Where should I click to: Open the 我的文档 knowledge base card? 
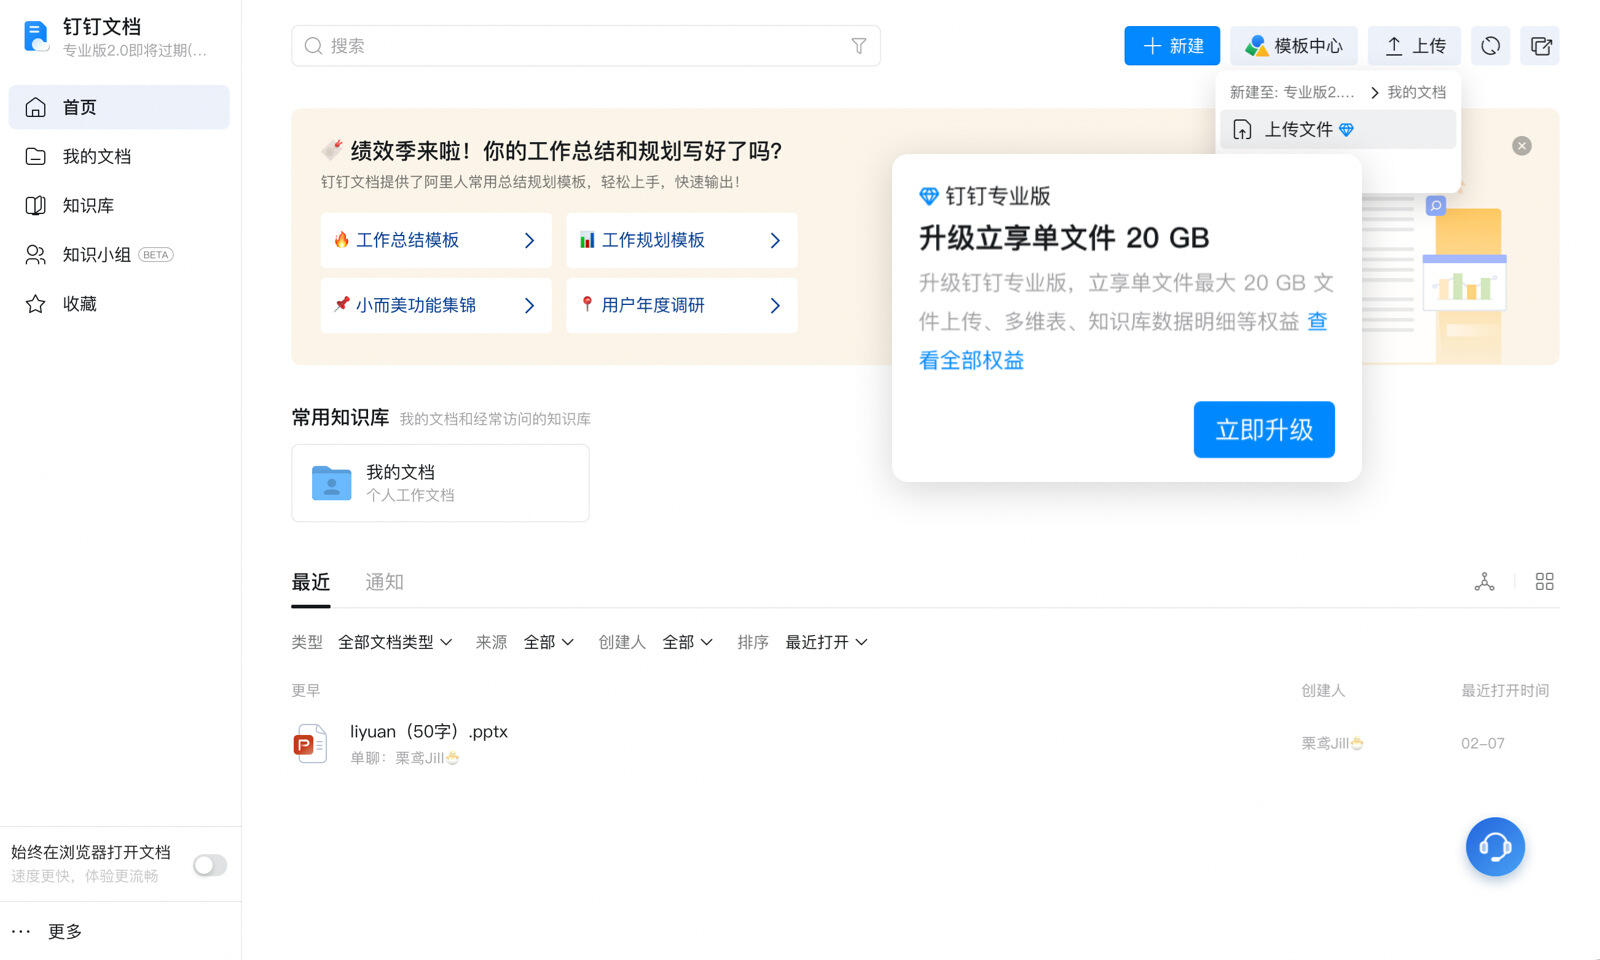(x=440, y=483)
